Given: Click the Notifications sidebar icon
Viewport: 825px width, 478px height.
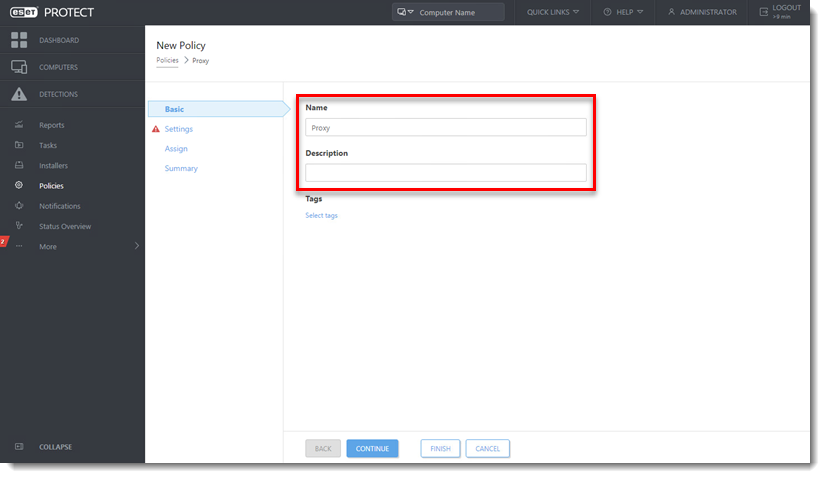Looking at the screenshot, I should 19,206.
